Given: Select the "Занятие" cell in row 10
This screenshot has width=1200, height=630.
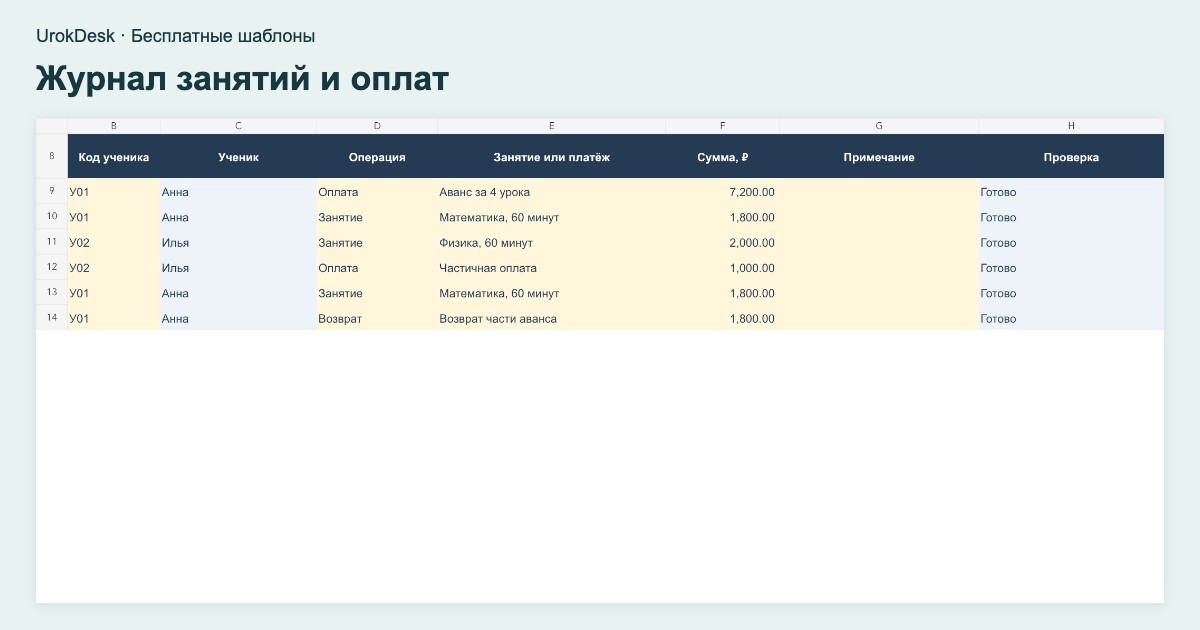Looking at the screenshot, I should 377,217.
